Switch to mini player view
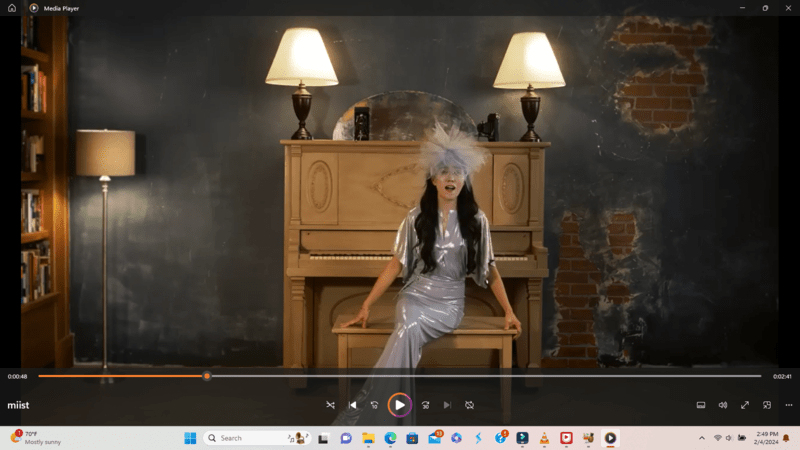This screenshot has height=450, width=800. (x=767, y=405)
